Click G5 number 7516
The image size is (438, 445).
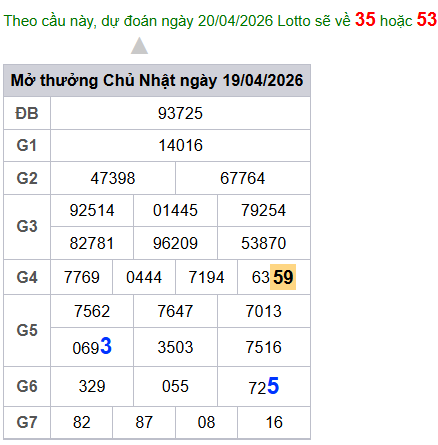(264, 347)
